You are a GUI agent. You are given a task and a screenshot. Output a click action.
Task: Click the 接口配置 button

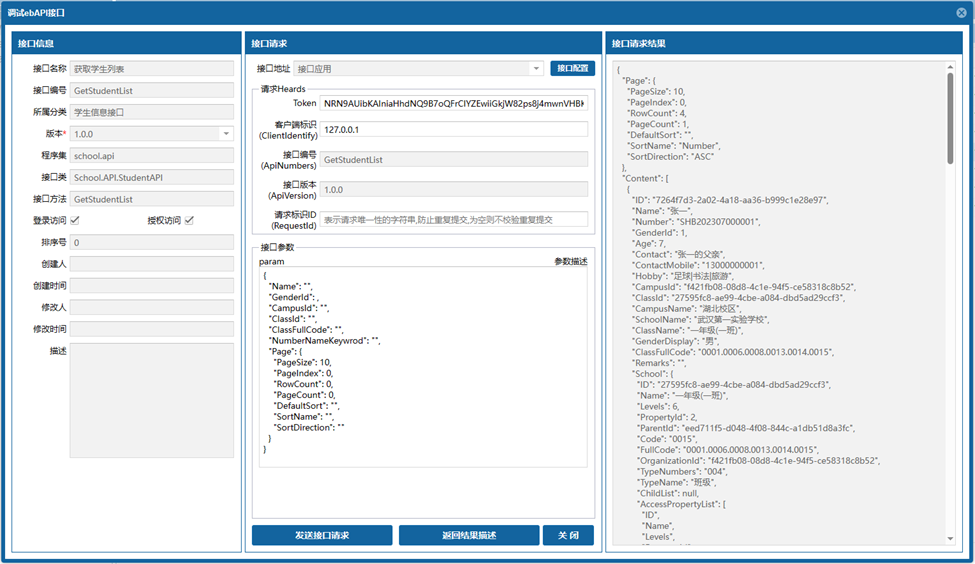pyautogui.click(x=572, y=68)
